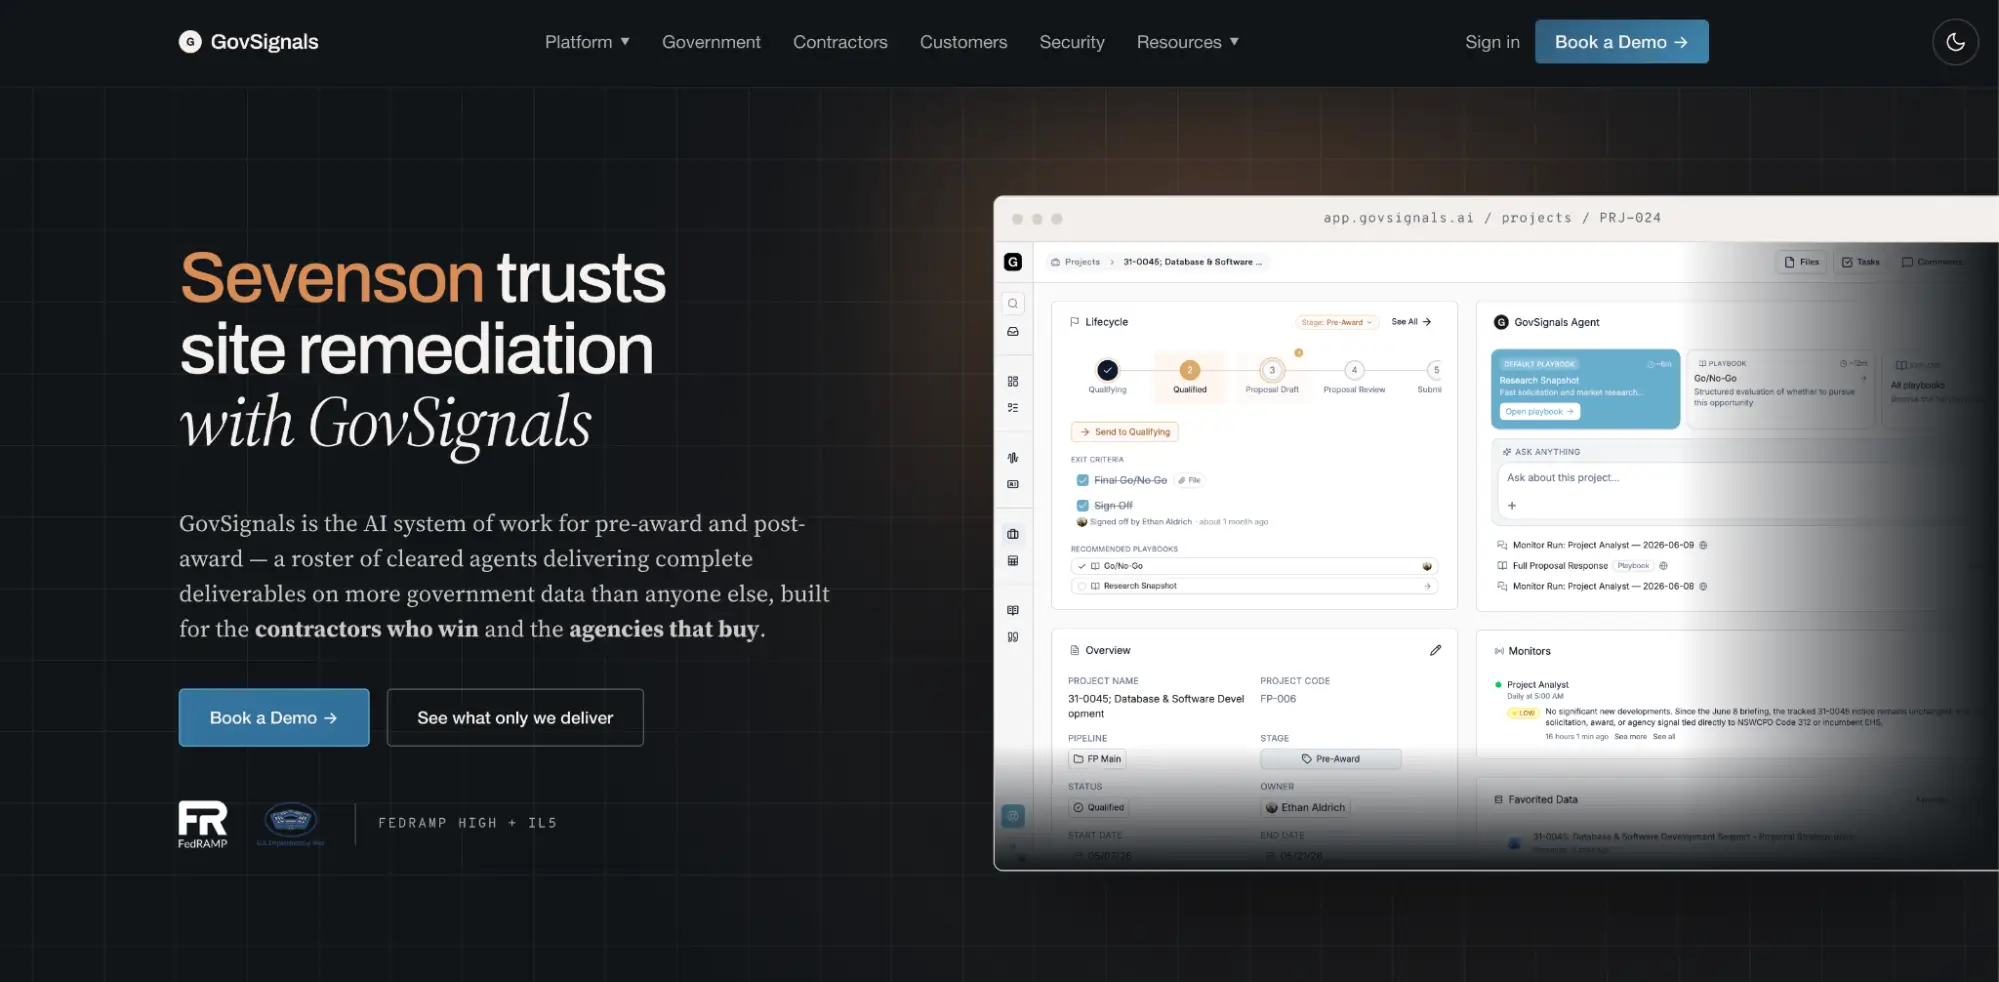Viewport: 1999px width, 982px height.
Task: Click the File attachment chip beside Final Go/No-Go
Action: pyautogui.click(x=1189, y=480)
